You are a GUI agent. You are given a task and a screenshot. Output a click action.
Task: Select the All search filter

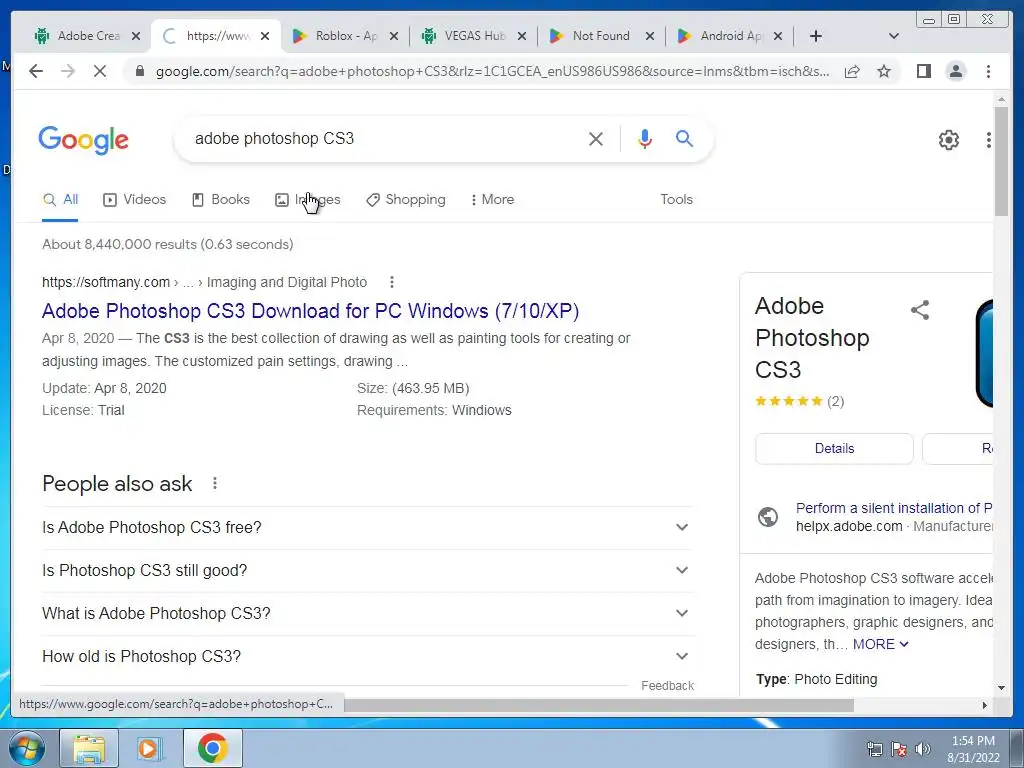click(x=60, y=200)
